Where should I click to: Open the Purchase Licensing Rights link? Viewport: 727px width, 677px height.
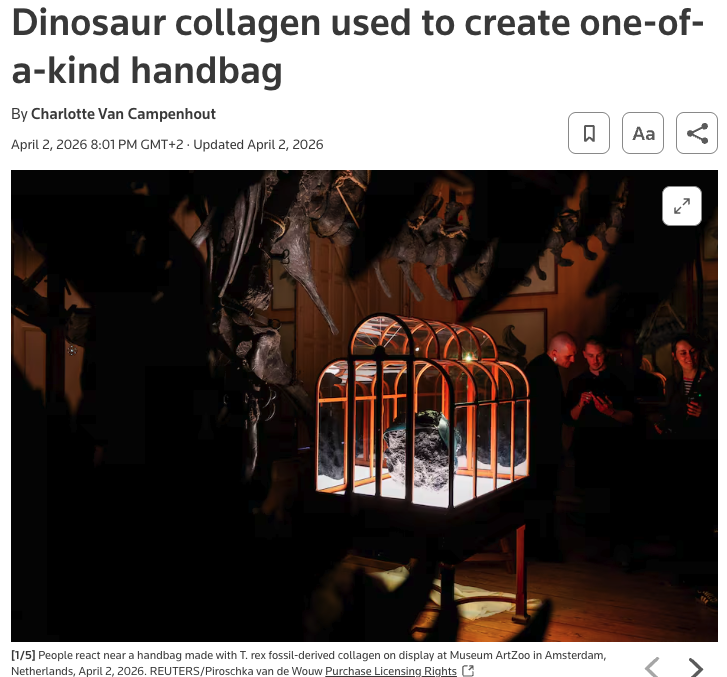[x=391, y=671]
